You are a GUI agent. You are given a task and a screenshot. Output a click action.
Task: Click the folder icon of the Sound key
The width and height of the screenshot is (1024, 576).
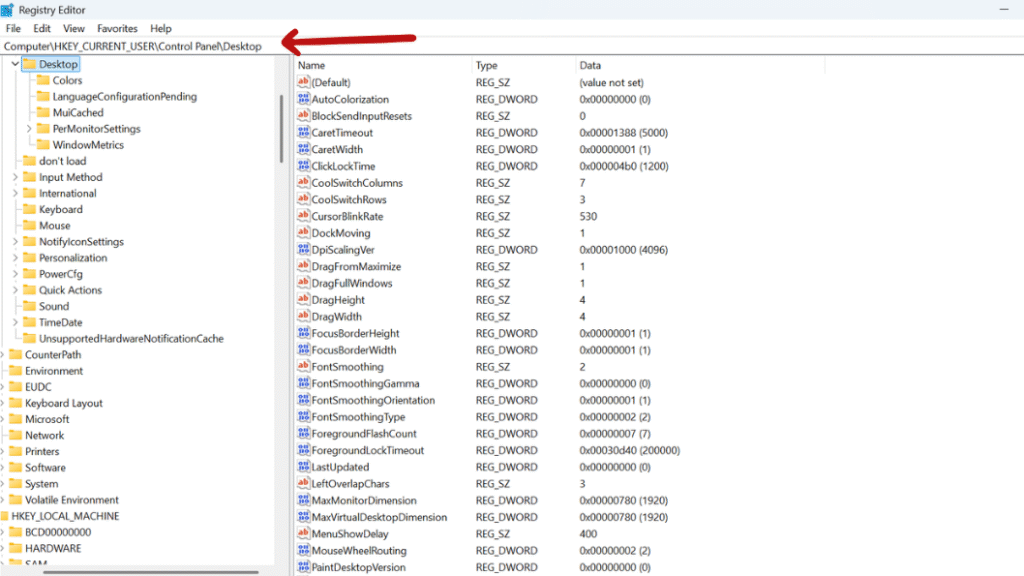pos(29,306)
